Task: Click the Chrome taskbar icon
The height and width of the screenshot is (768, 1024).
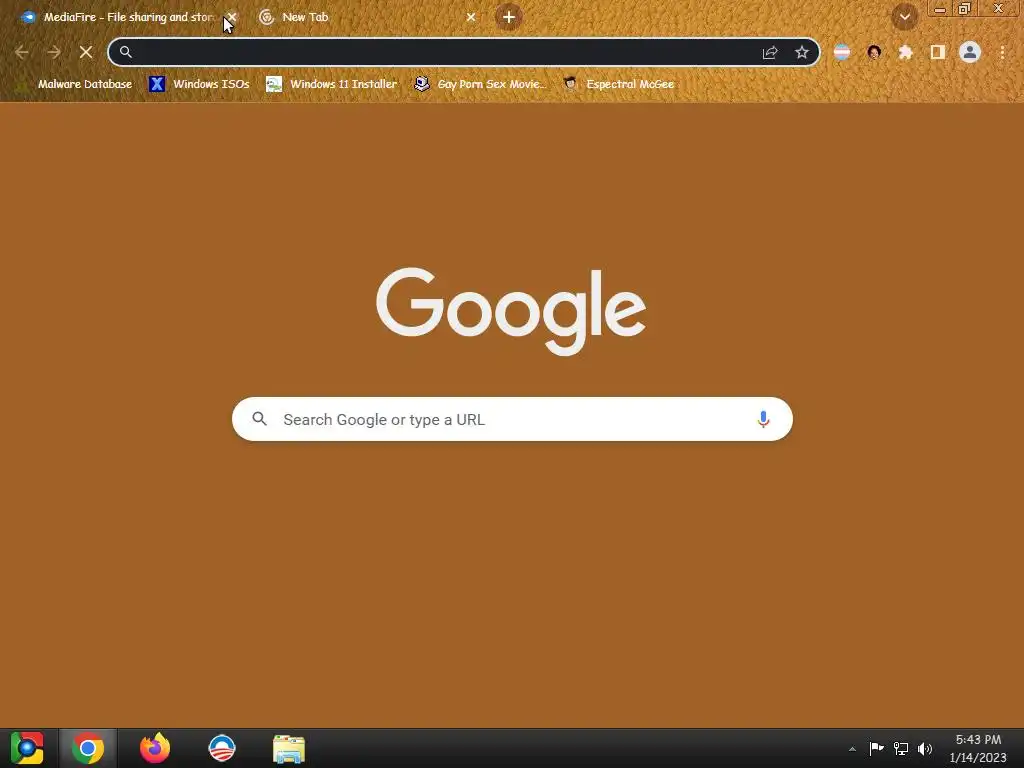Action: click(88, 748)
